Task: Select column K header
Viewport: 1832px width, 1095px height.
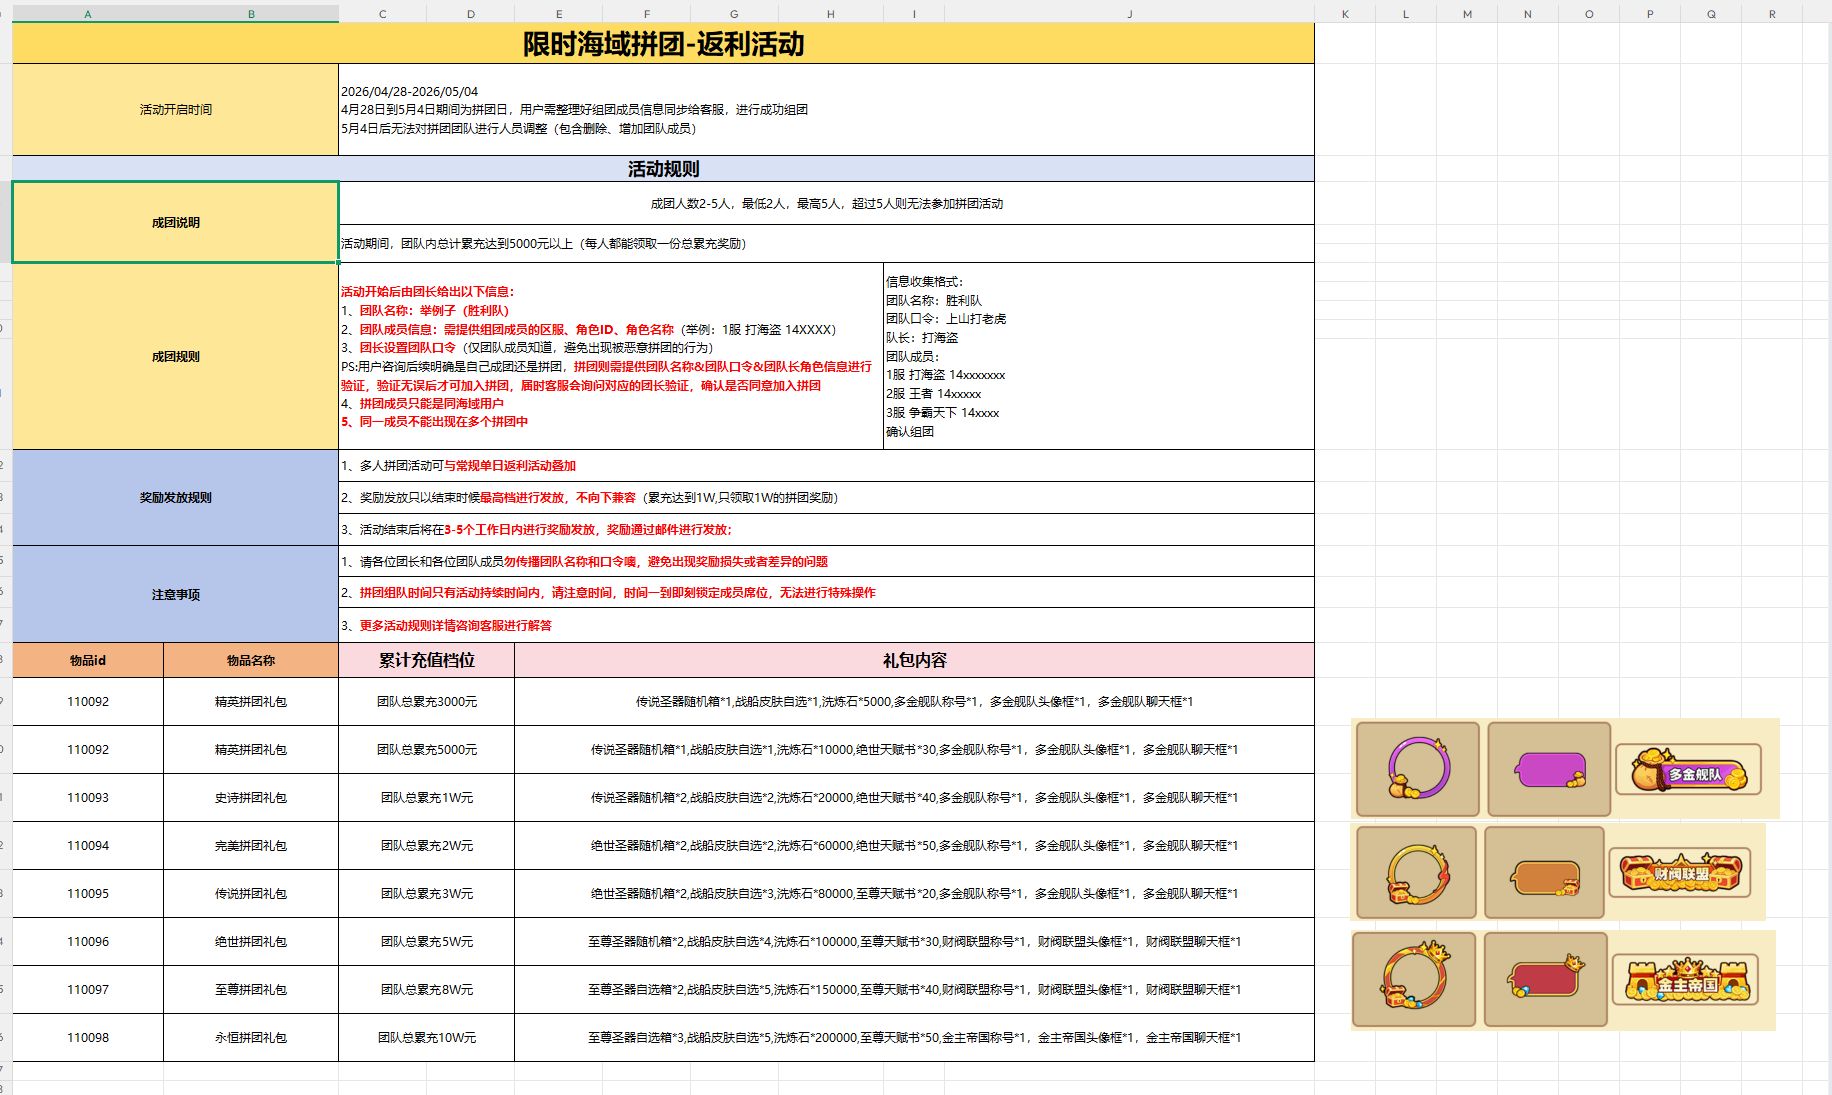Action: click(x=1345, y=14)
